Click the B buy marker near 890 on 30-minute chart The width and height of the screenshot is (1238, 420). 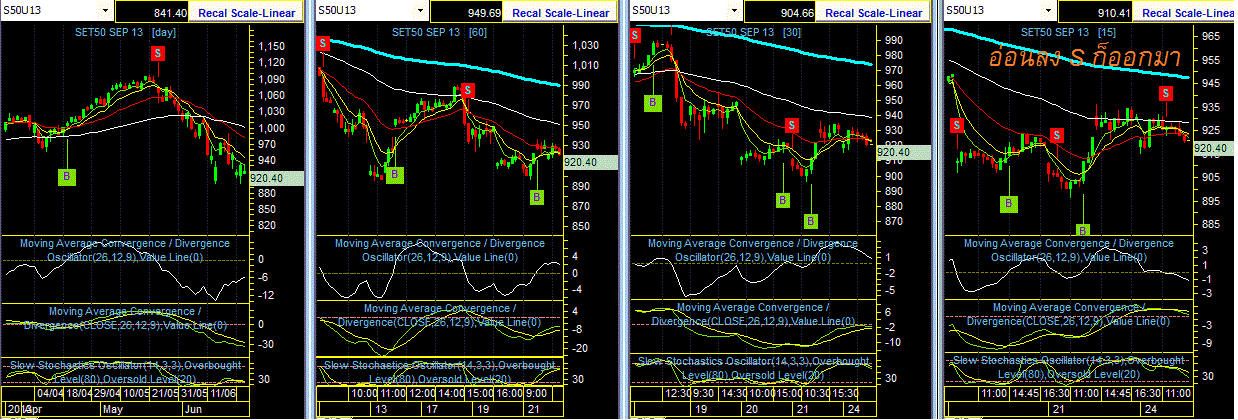tap(783, 198)
